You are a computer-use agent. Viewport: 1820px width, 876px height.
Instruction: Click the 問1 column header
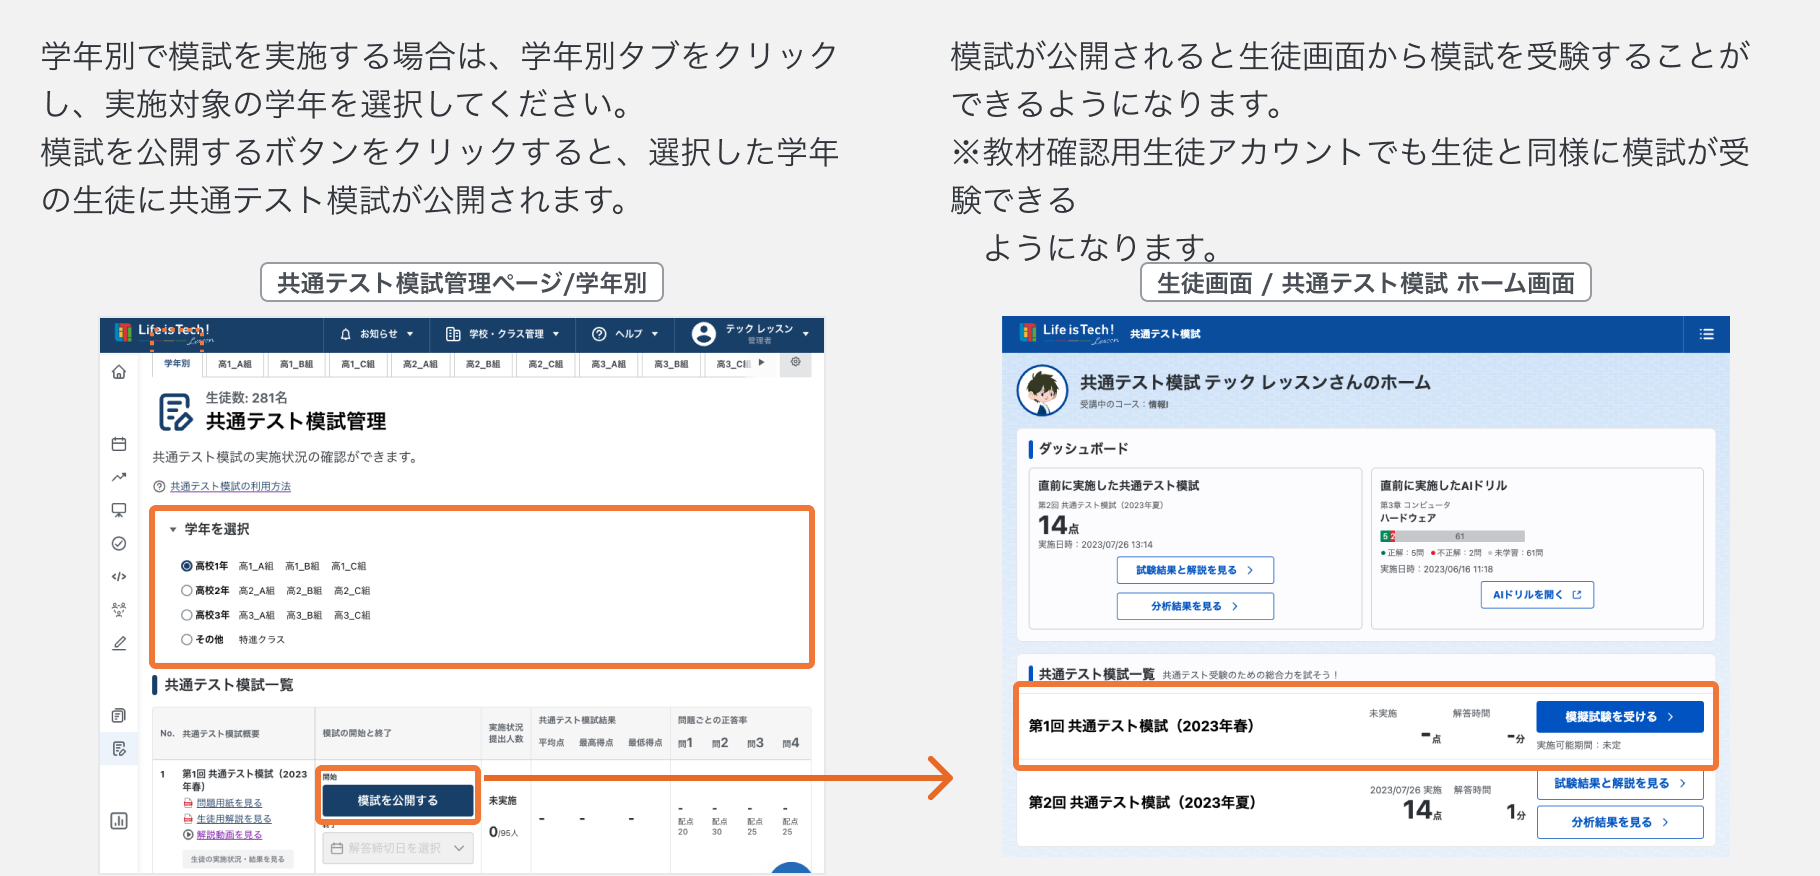click(685, 743)
